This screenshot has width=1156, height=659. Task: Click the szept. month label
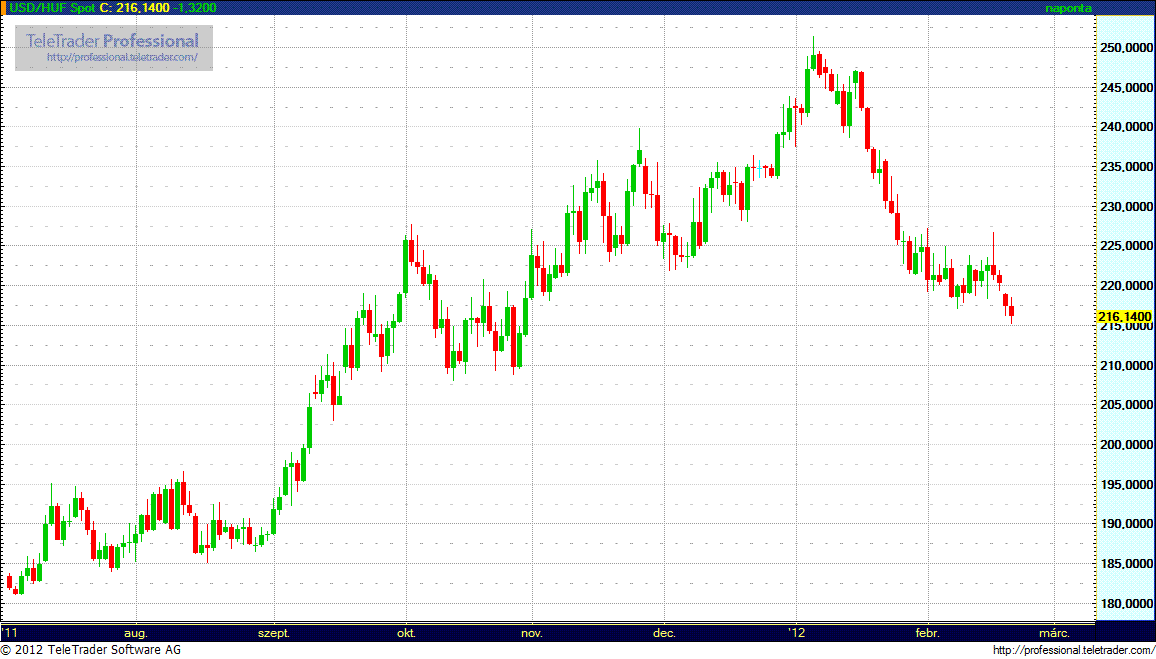click(x=274, y=633)
